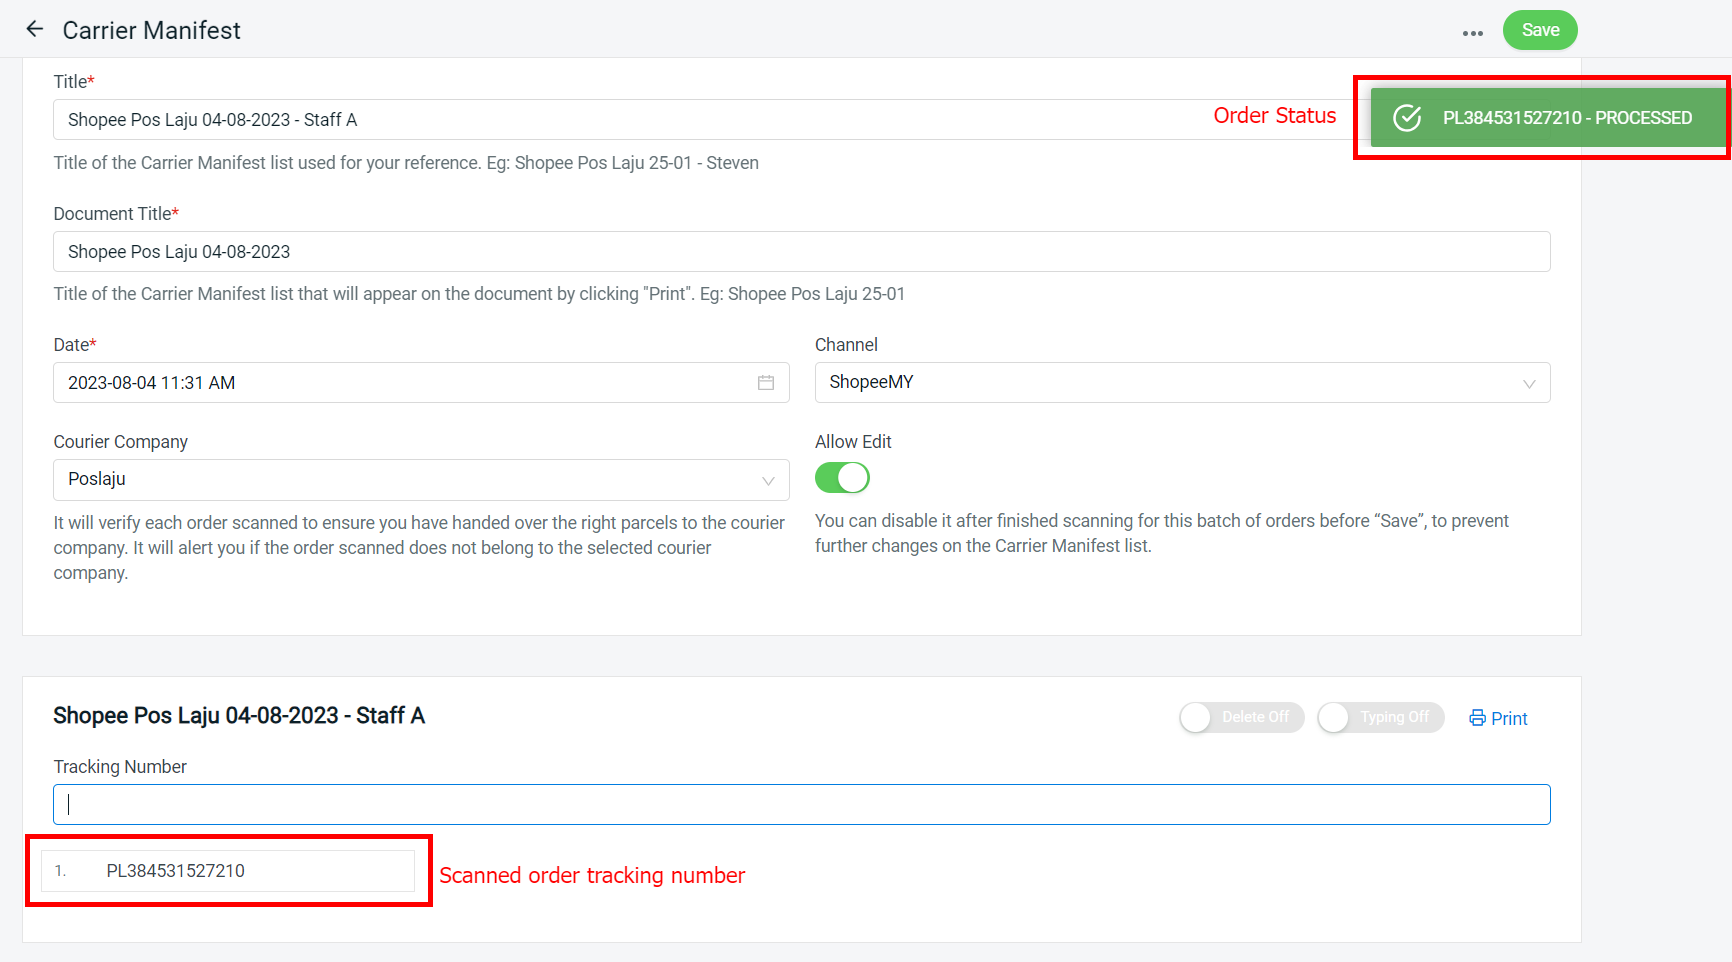Click the Courier Company chevron arrow

[768, 481]
